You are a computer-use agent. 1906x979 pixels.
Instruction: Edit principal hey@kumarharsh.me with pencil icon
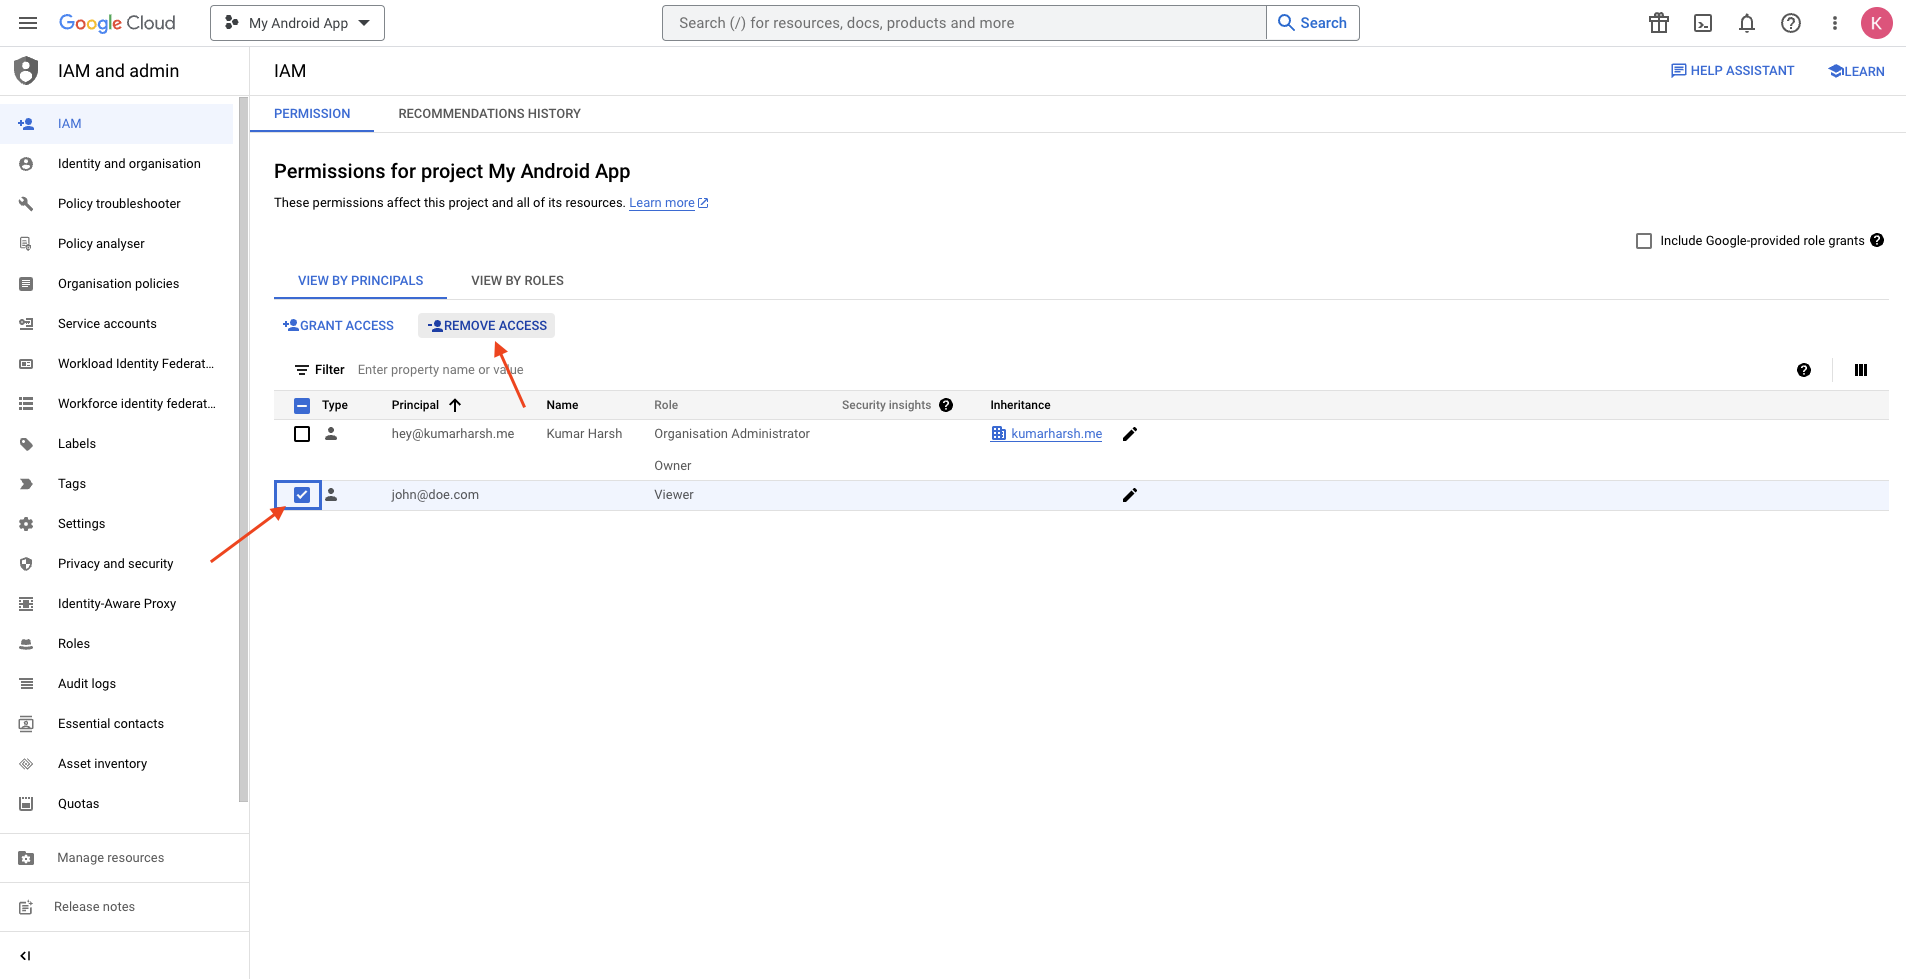pyautogui.click(x=1129, y=434)
